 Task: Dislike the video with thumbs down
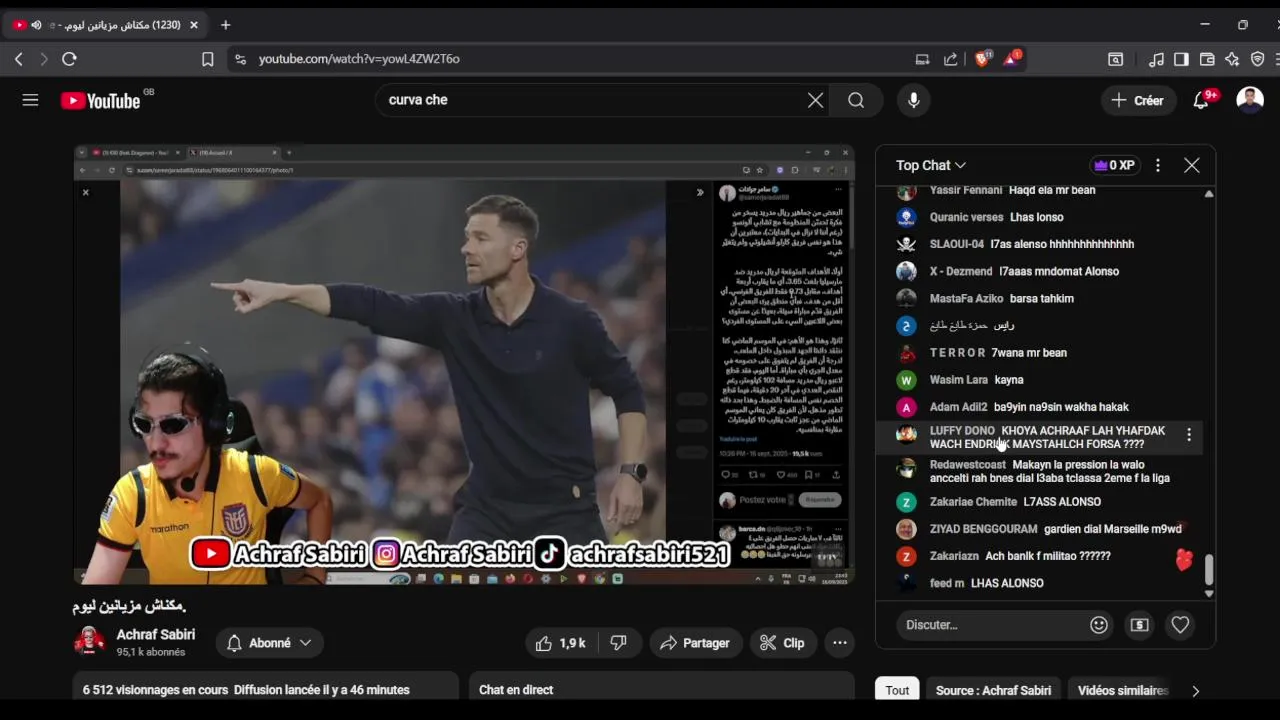pos(618,643)
